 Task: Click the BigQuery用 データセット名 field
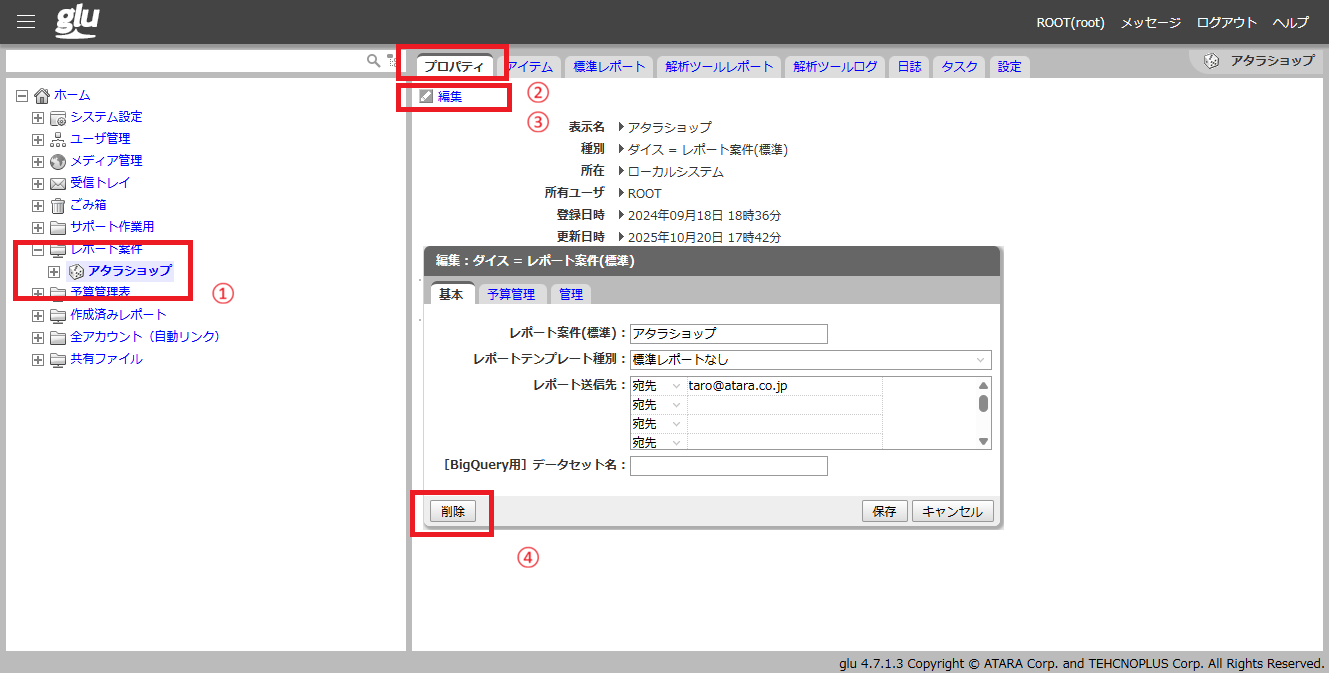coord(728,466)
